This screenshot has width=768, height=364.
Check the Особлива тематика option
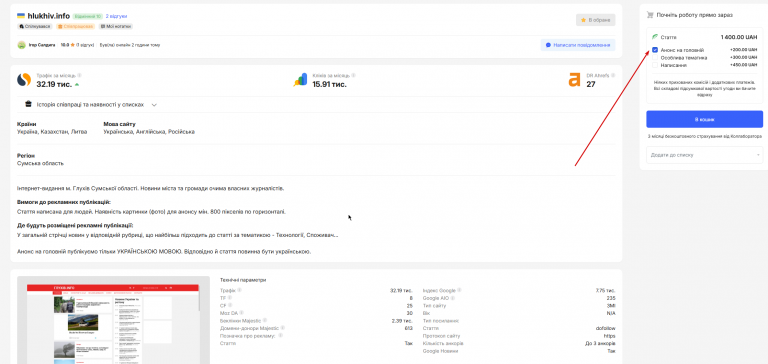(x=655, y=57)
